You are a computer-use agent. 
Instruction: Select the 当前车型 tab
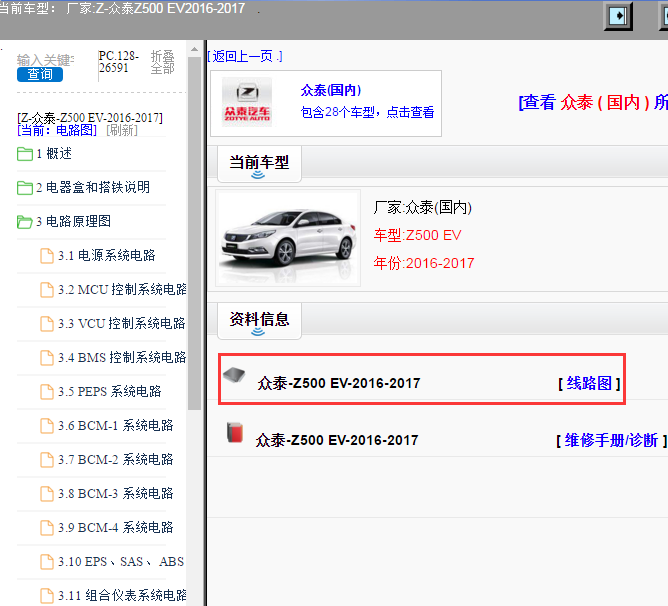click(x=259, y=164)
